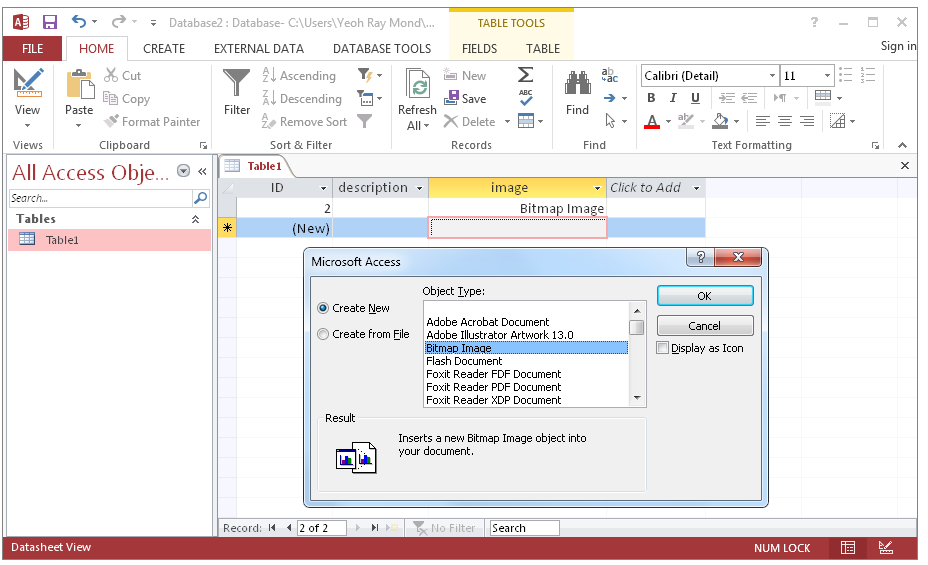Click Remove Sort
Screen dimensions: 928x565
[x=304, y=121]
